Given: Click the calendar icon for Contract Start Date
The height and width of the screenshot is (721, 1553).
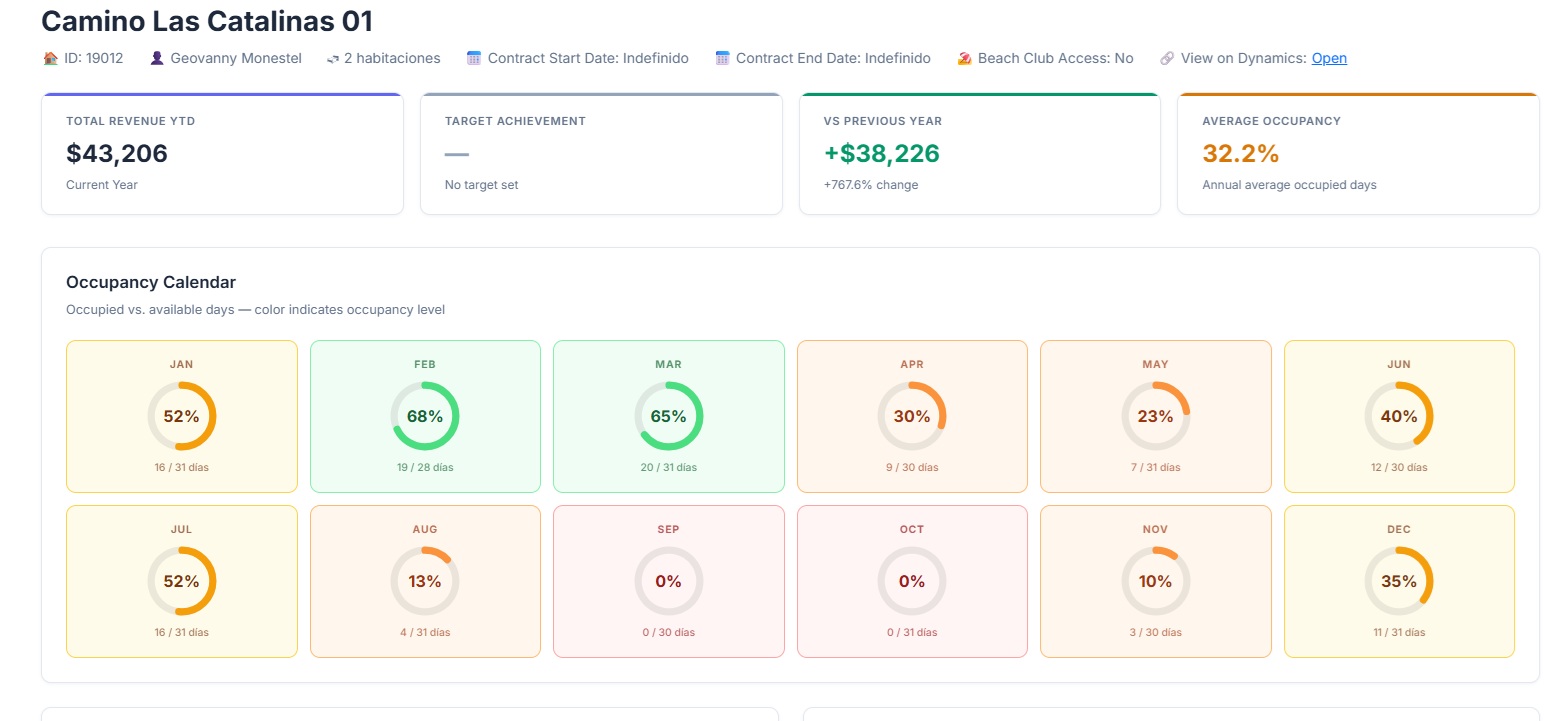Looking at the screenshot, I should (474, 59).
